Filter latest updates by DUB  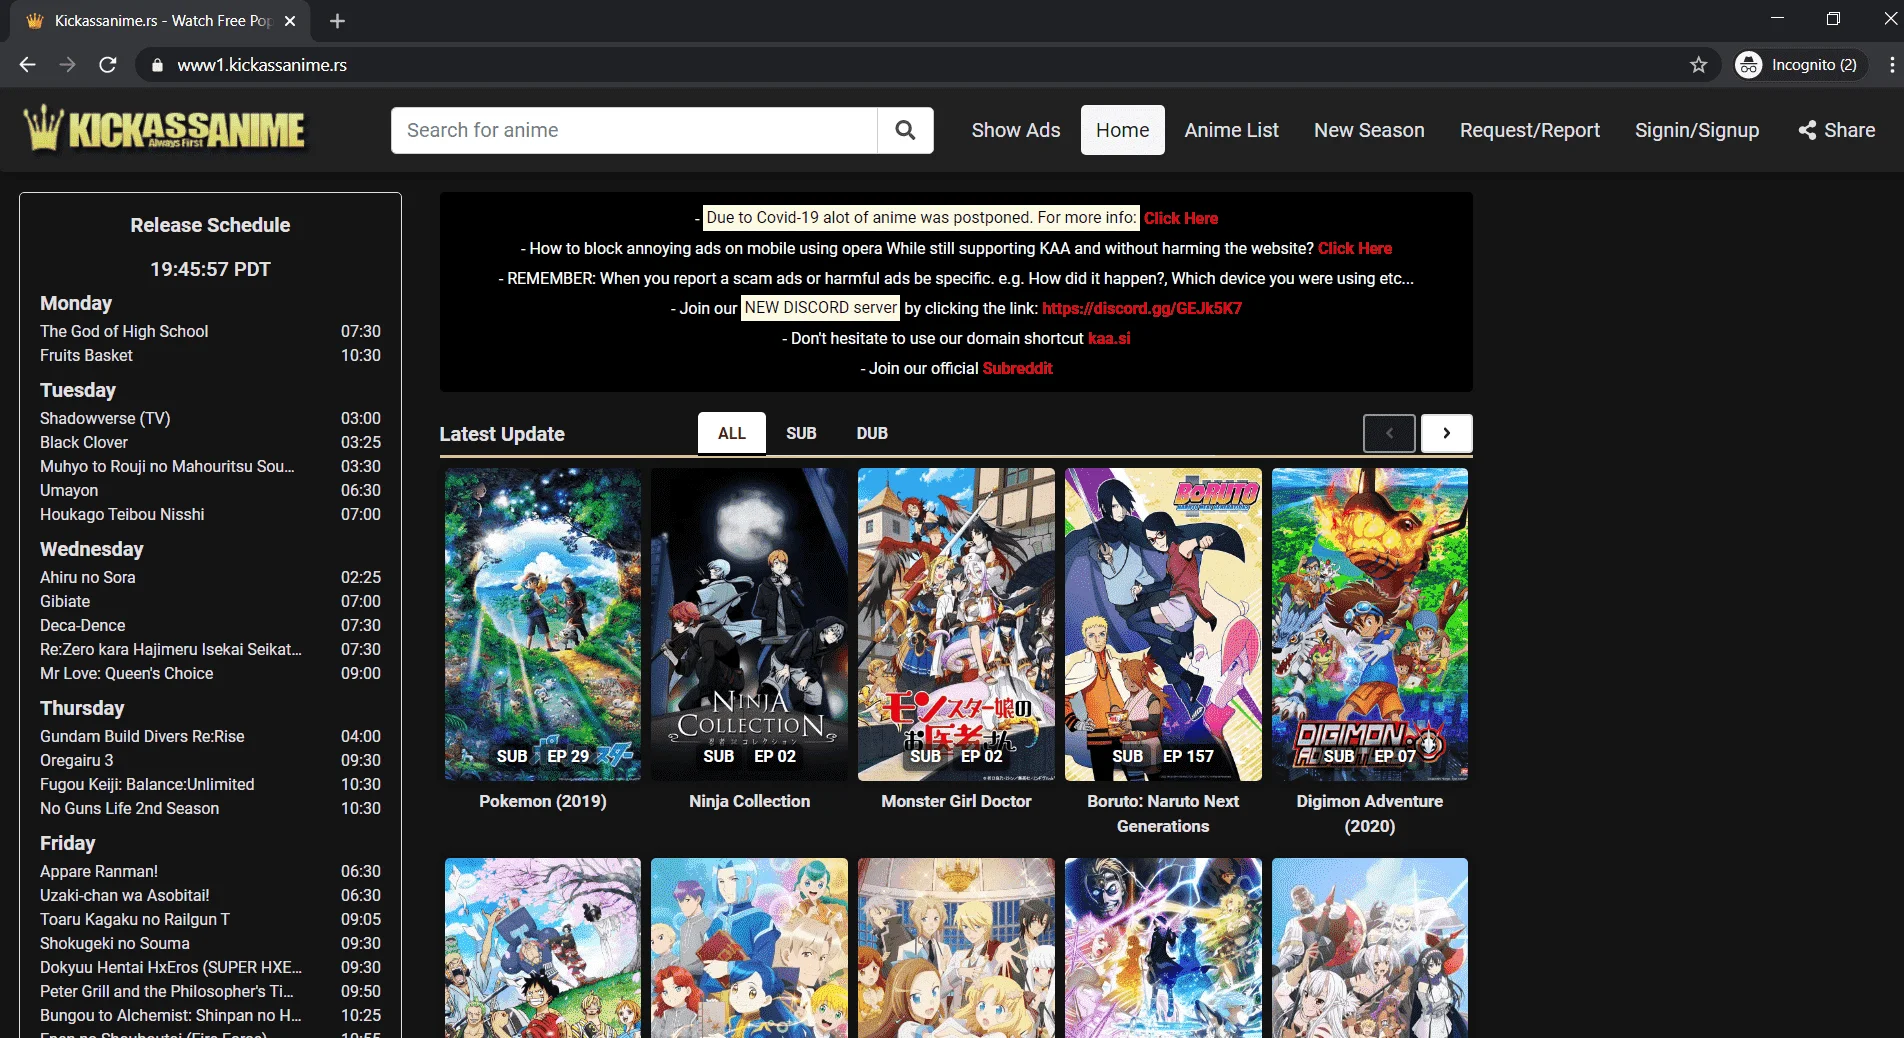click(872, 433)
